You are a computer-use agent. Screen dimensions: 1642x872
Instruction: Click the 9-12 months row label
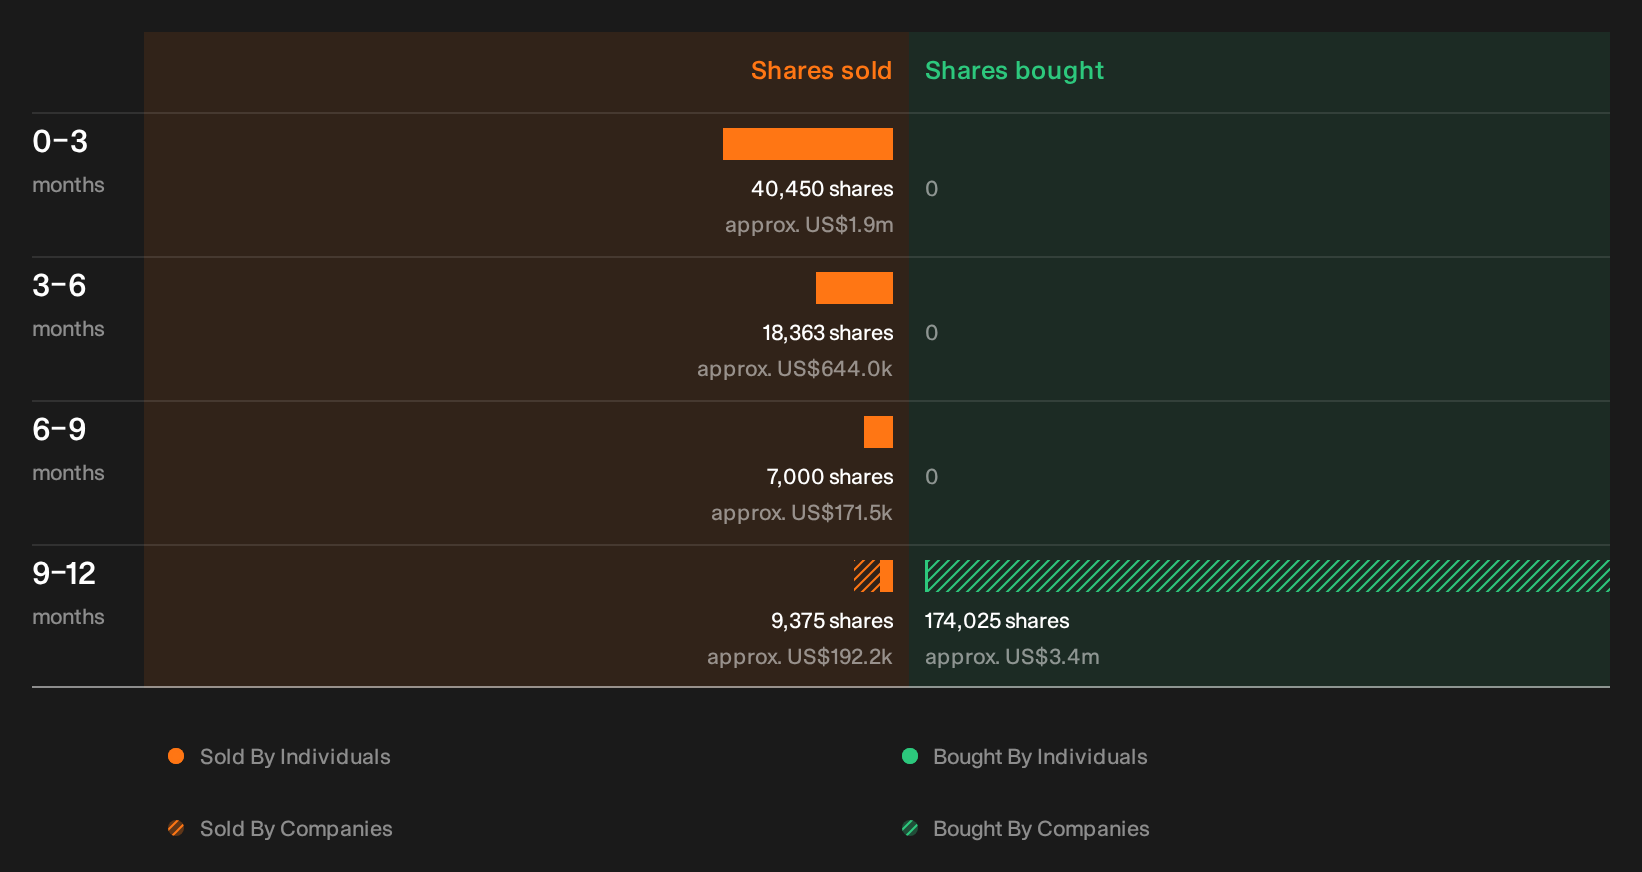(x=68, y=593)
